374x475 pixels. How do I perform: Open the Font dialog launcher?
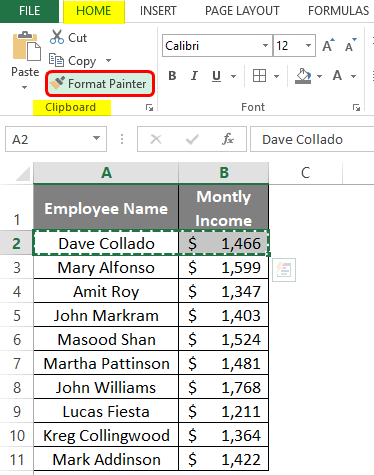tap(356, 107)
